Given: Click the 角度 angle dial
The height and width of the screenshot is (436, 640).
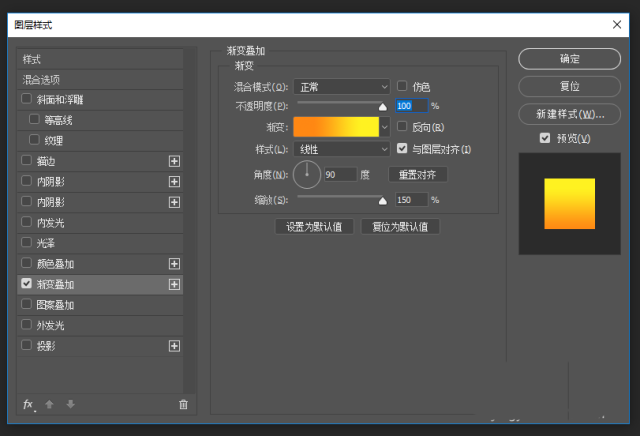Looking at the screenshot, I should 307,175.
